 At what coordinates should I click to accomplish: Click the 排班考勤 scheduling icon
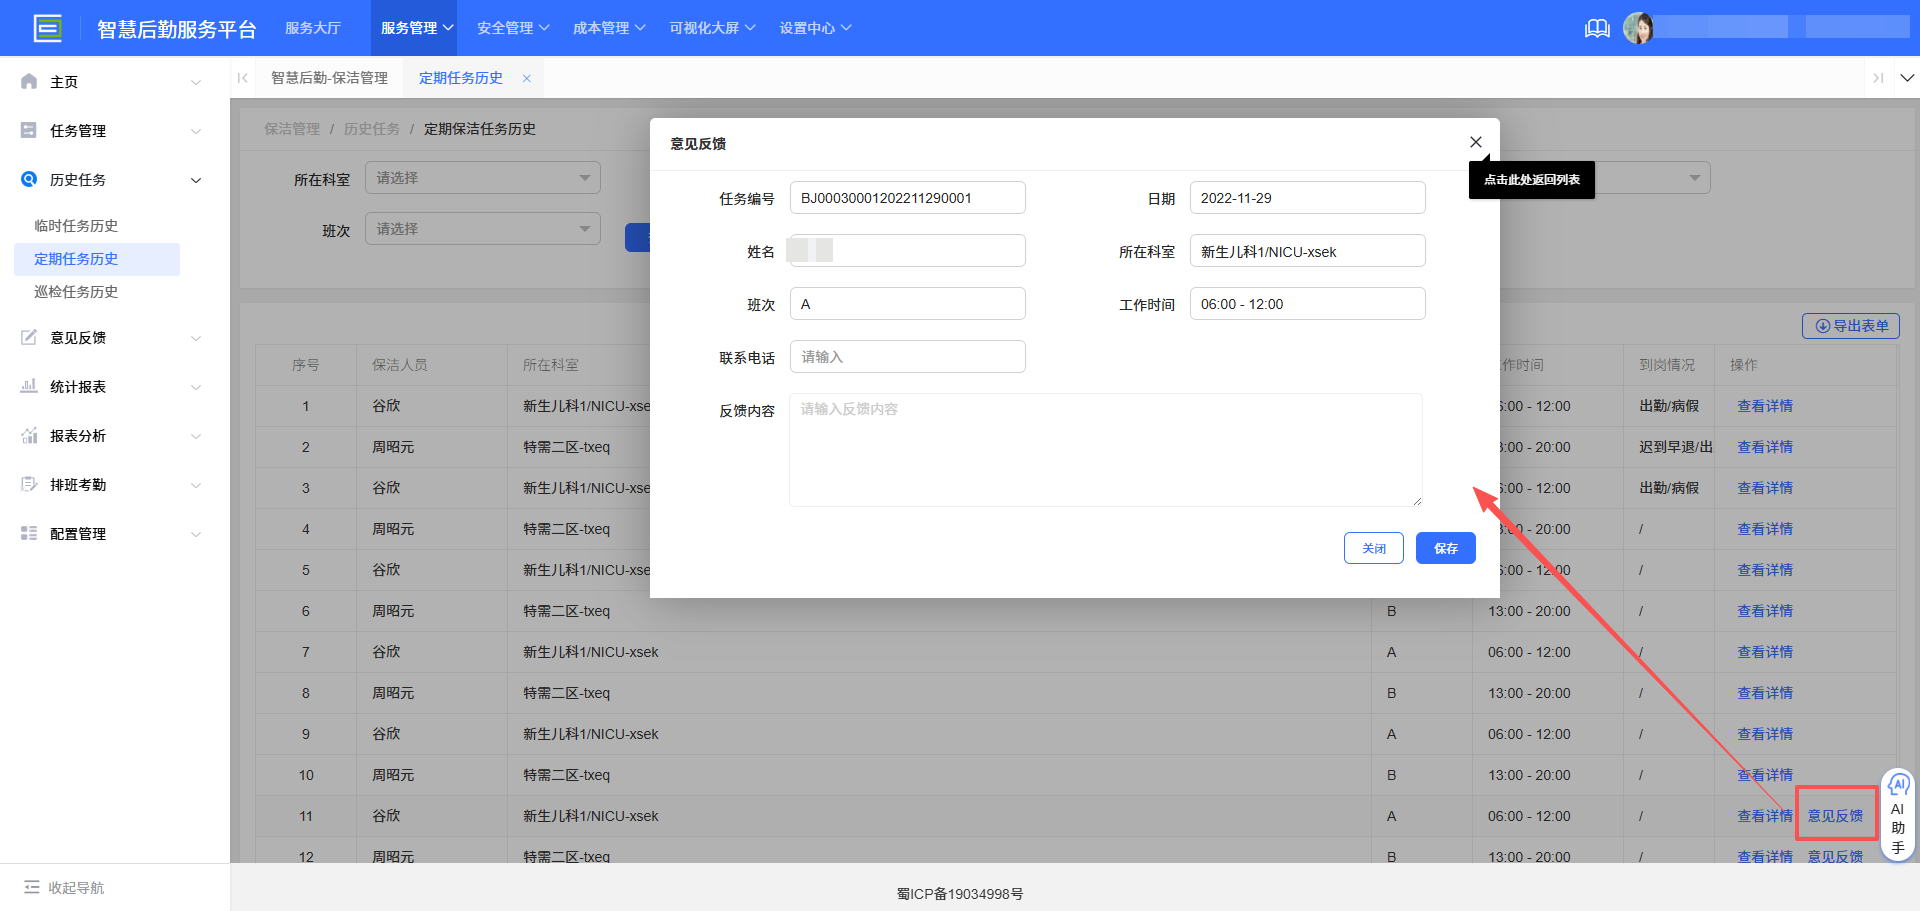click(28, 484)
